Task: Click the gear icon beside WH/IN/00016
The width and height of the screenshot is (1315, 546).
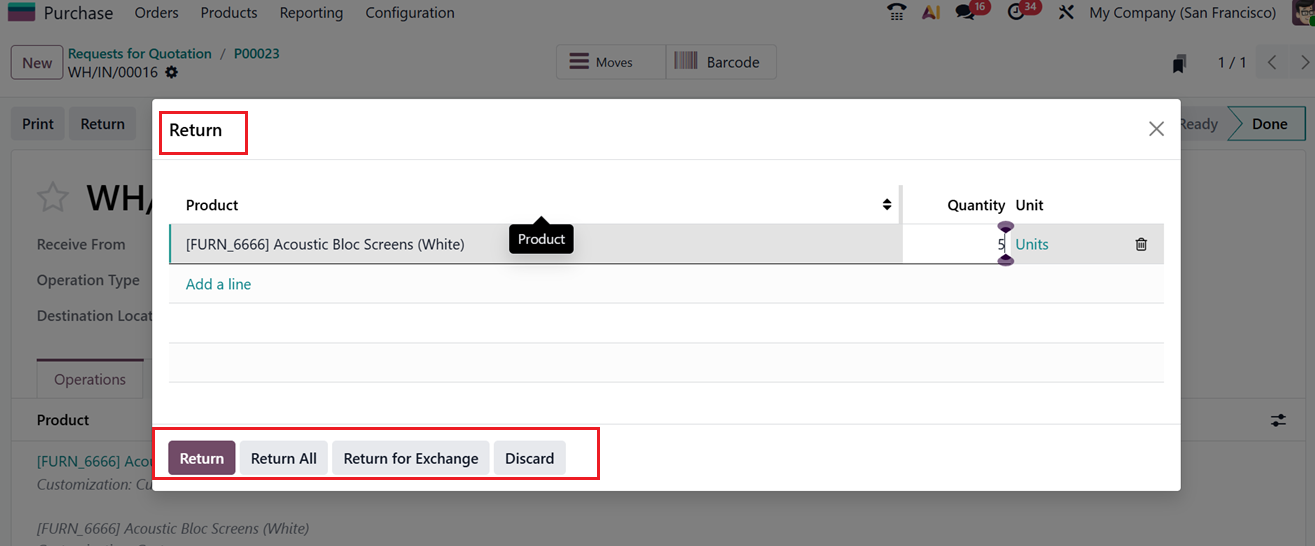Action: [x=172, y=72]
